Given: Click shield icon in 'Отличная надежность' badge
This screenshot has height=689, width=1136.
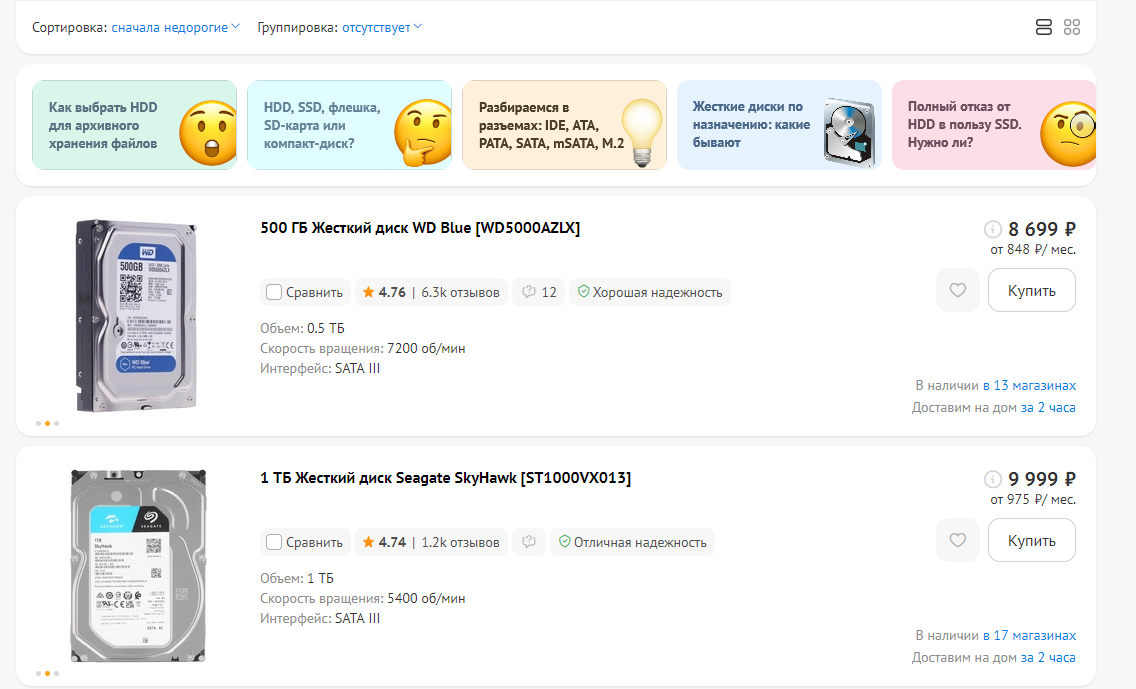Looking at the screenshot, I should tap(564, 541).
